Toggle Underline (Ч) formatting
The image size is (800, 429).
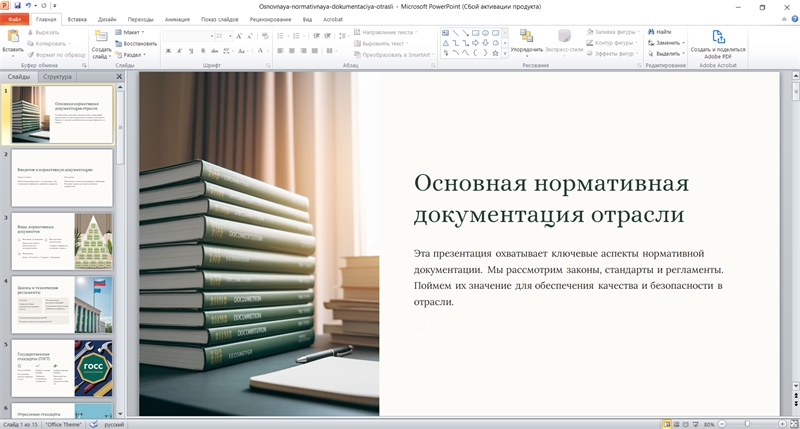coord(191,51)
